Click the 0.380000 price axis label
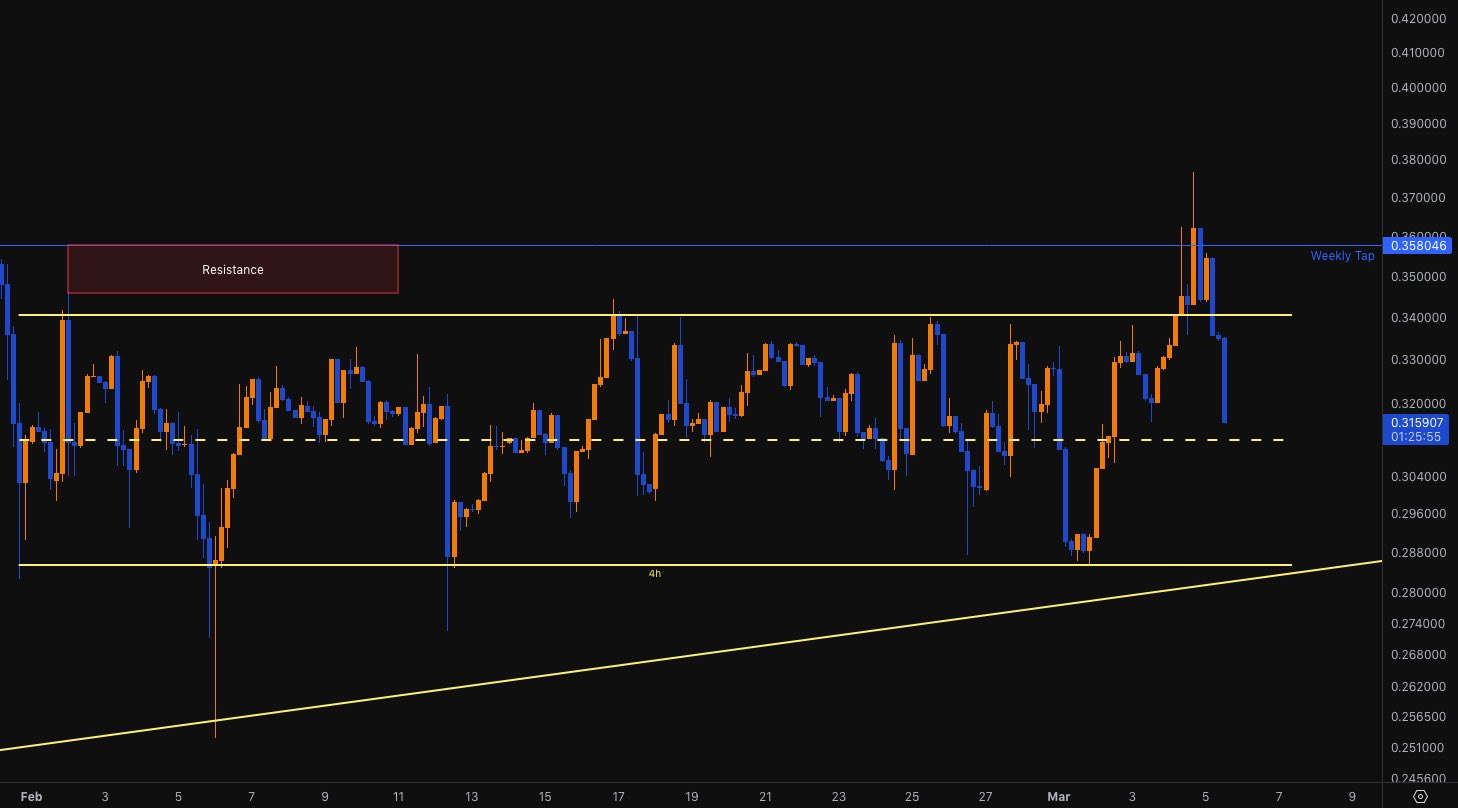 [x=1417, y=160]
